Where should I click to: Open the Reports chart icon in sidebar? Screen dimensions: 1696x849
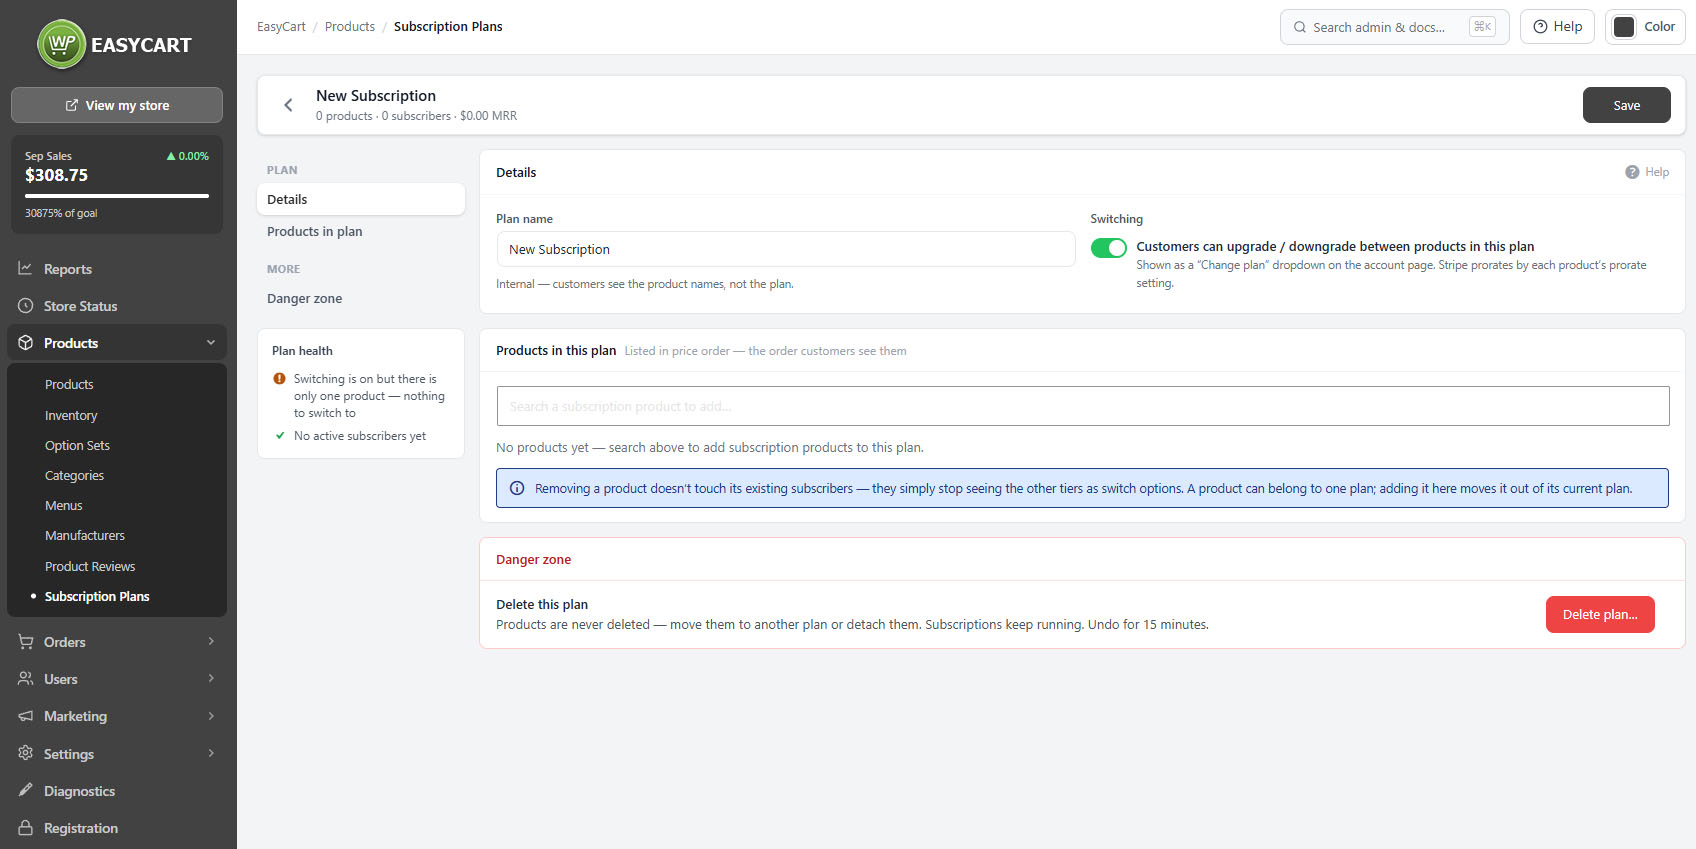25,269
